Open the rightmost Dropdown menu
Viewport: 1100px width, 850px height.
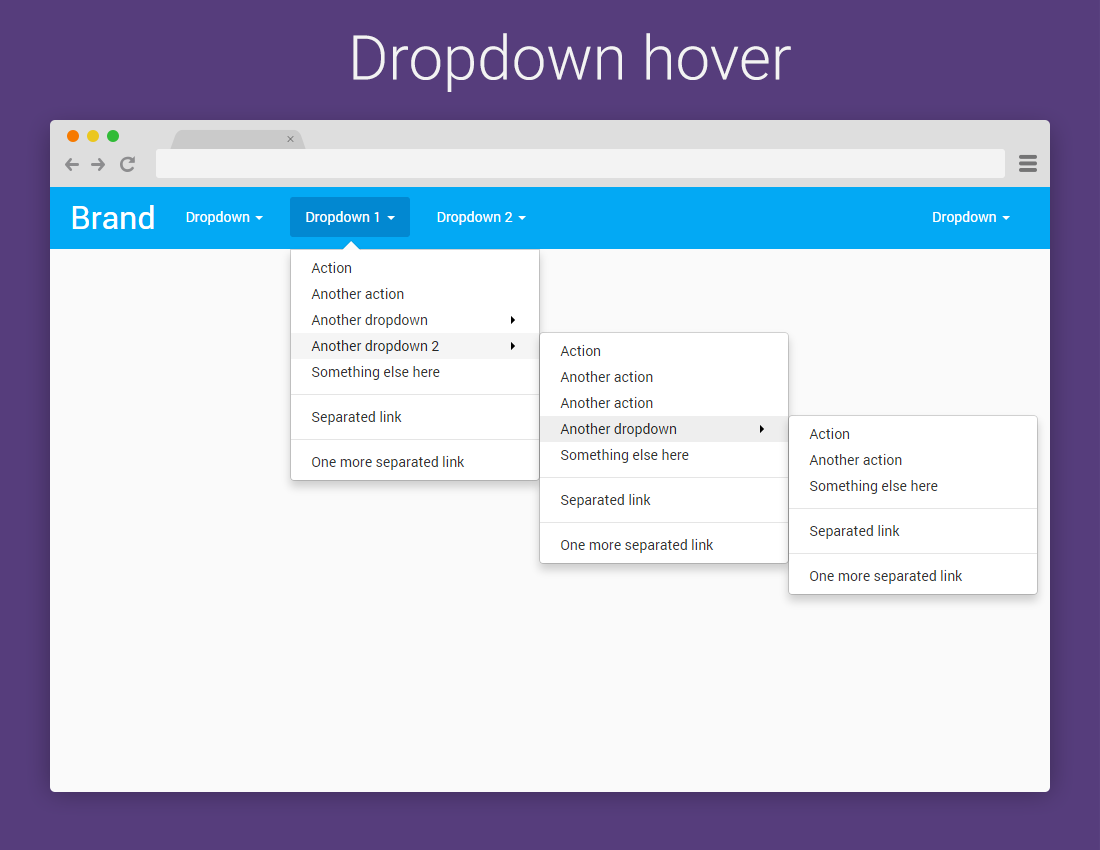click(x=970, y=217)
